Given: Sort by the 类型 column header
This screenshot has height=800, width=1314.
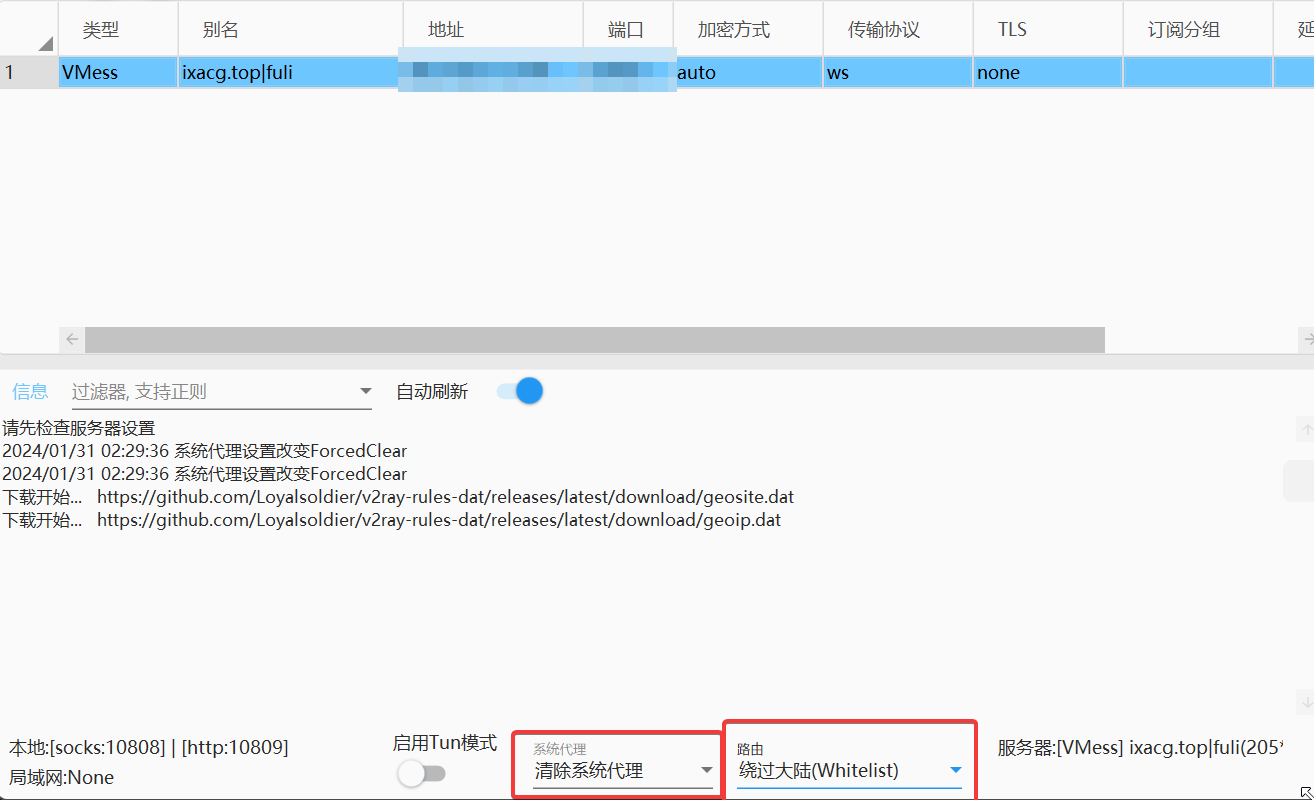Looking at the screenshot, I should click(100, 30).
